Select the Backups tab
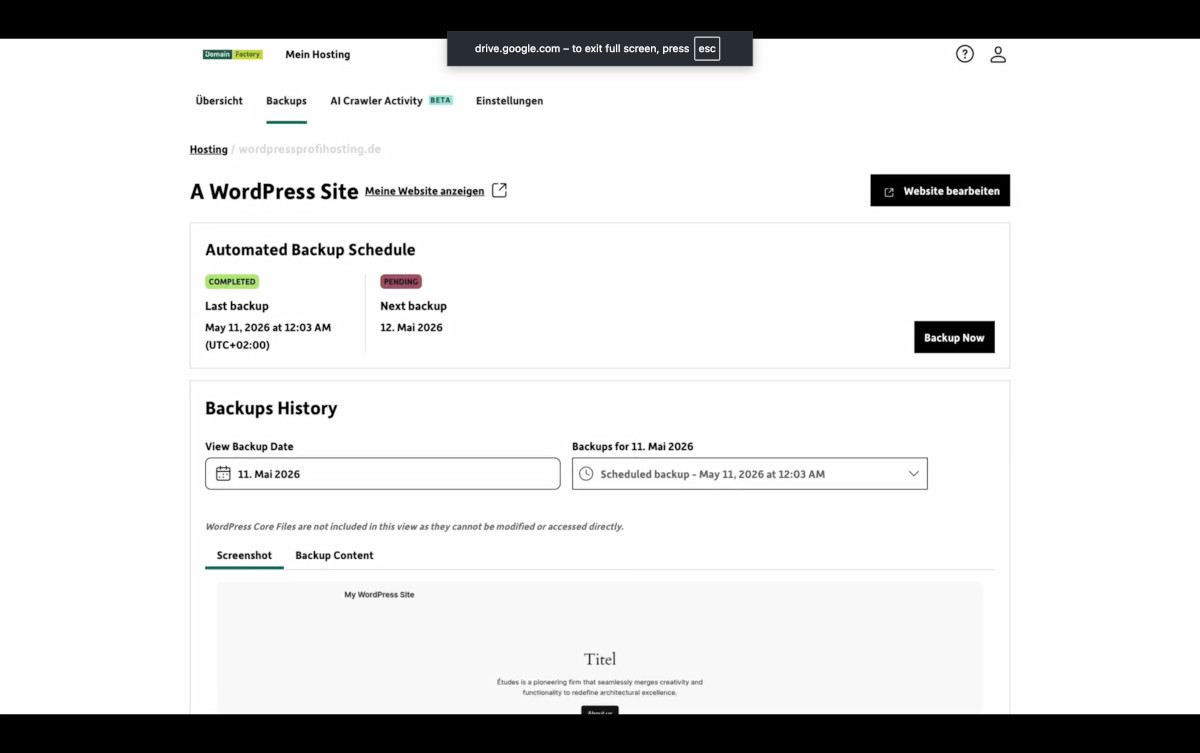This screenshot has height=753, width=1200. pyautogui.click(x=286, y=101)
